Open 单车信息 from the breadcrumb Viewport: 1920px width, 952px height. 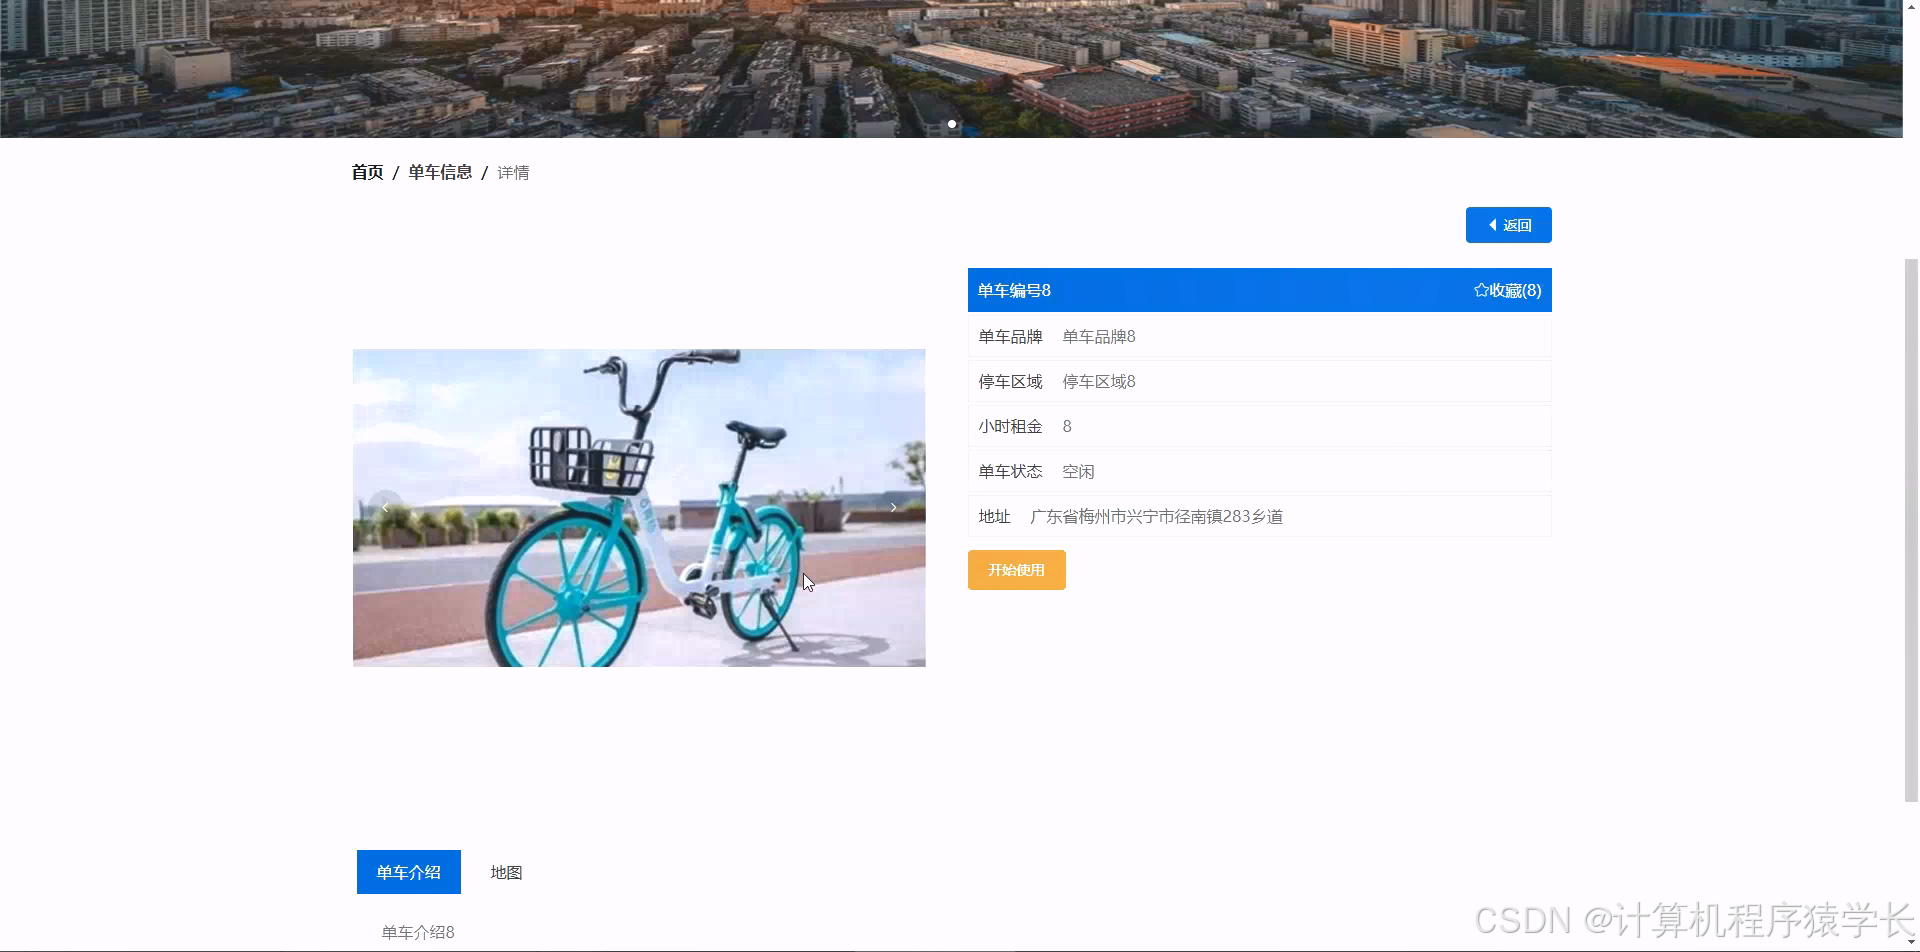point(440,172)
